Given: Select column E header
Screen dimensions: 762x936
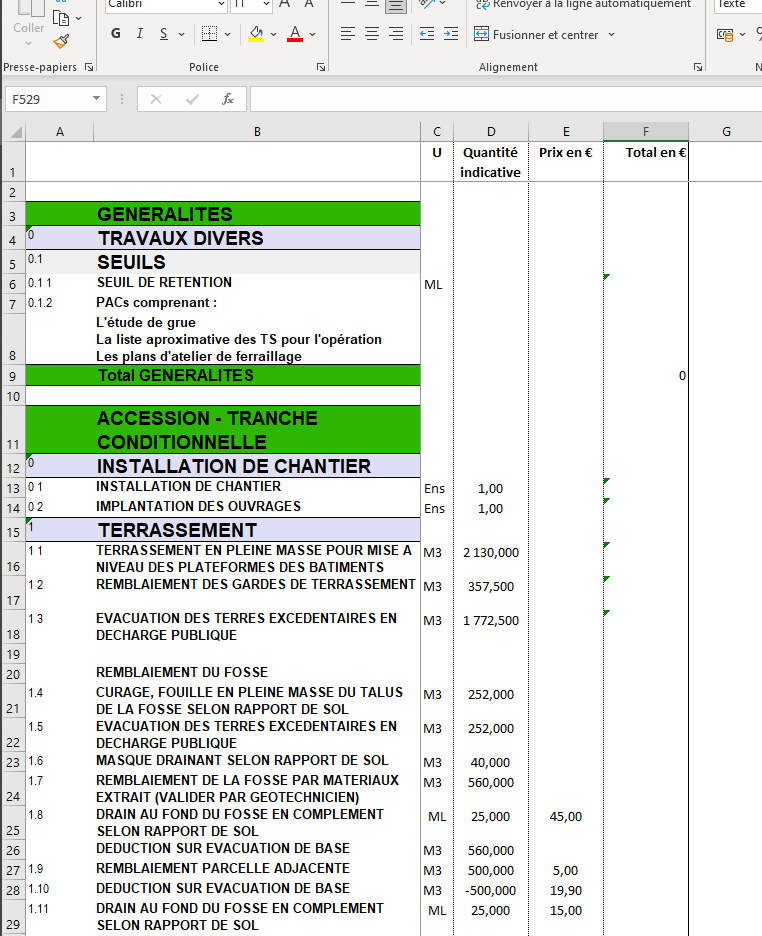Looking at the screenshot, I should (x=566, y=131).
